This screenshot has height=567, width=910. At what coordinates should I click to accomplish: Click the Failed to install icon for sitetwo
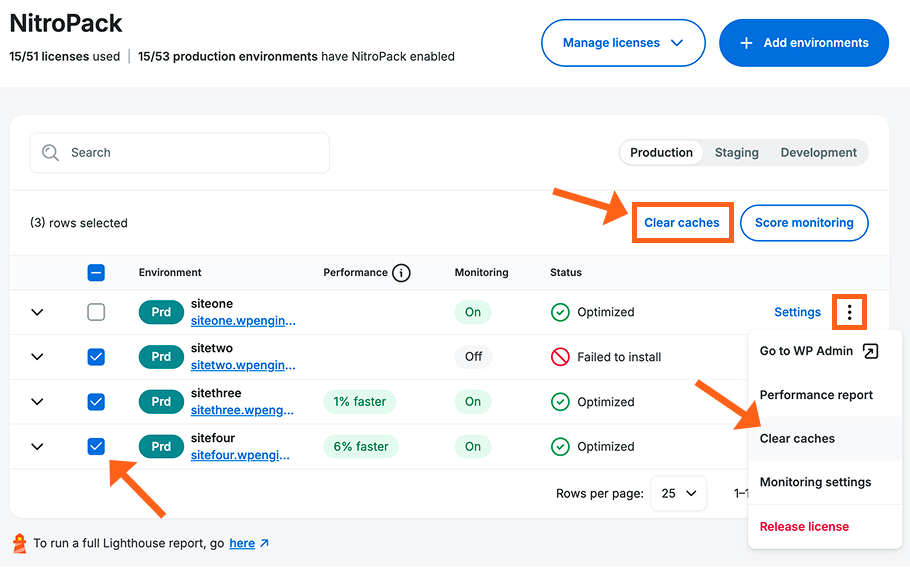(x=560, y=357)
